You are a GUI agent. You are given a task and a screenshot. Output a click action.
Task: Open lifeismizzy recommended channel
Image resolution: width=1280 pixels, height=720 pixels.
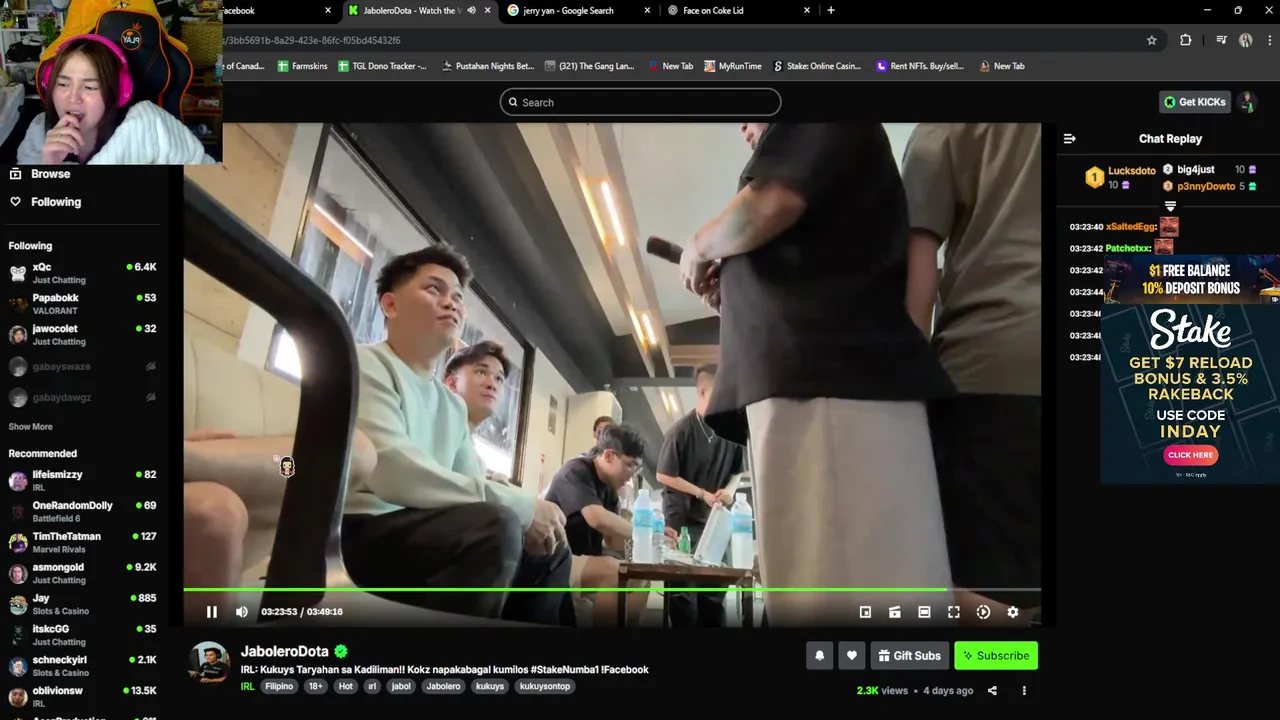(82, 481)
